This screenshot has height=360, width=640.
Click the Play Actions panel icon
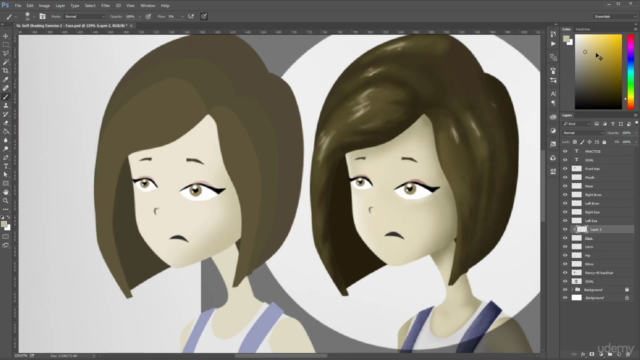553,44
